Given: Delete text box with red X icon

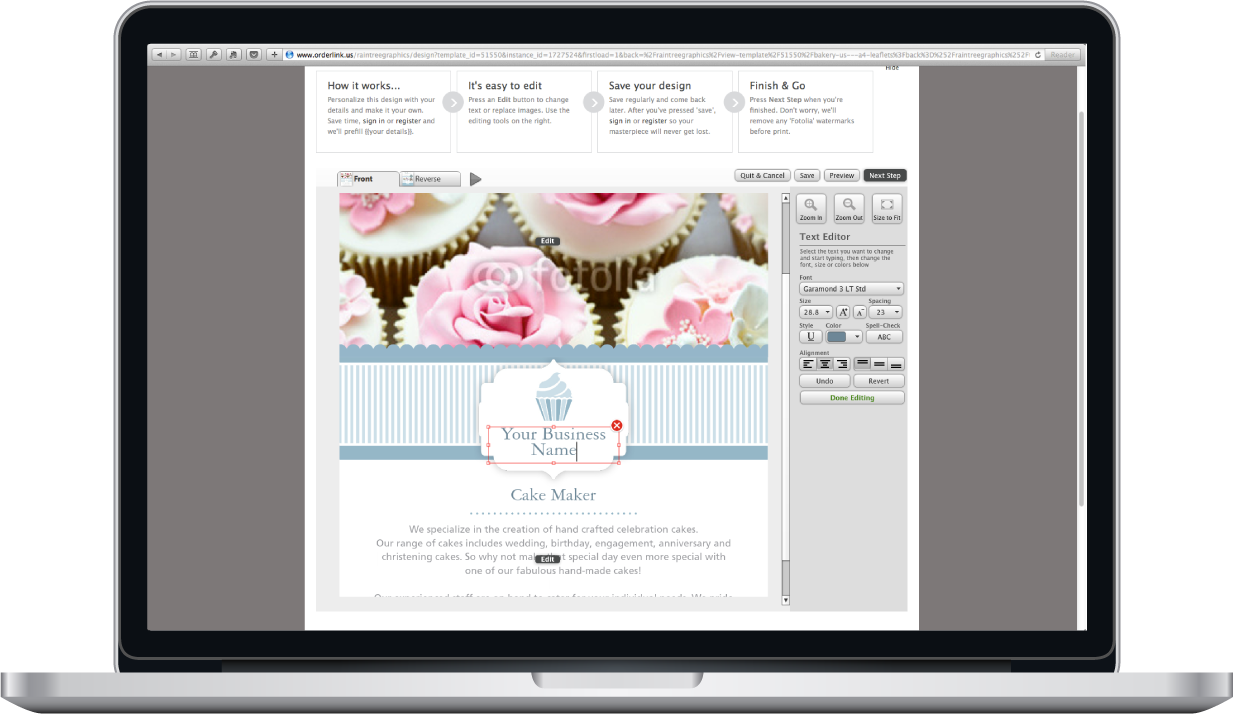Looking at the screenshot, I should point(616,426).
